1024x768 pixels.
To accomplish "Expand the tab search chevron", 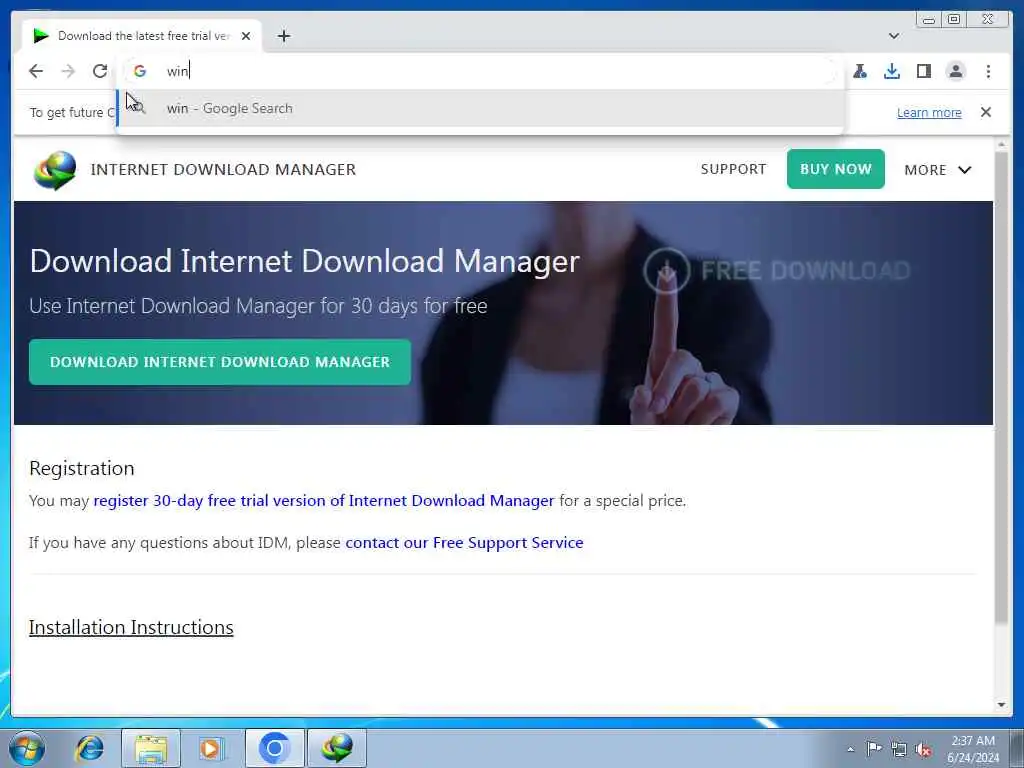I will click(x=894, y=36).
